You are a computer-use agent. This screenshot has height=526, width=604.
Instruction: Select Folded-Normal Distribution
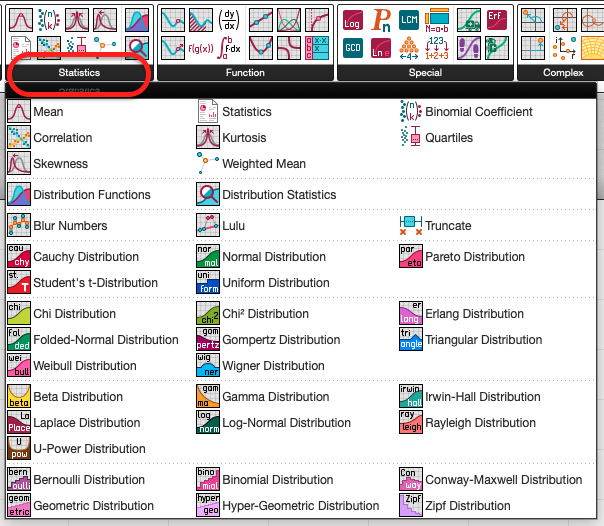tap(93, 340)
